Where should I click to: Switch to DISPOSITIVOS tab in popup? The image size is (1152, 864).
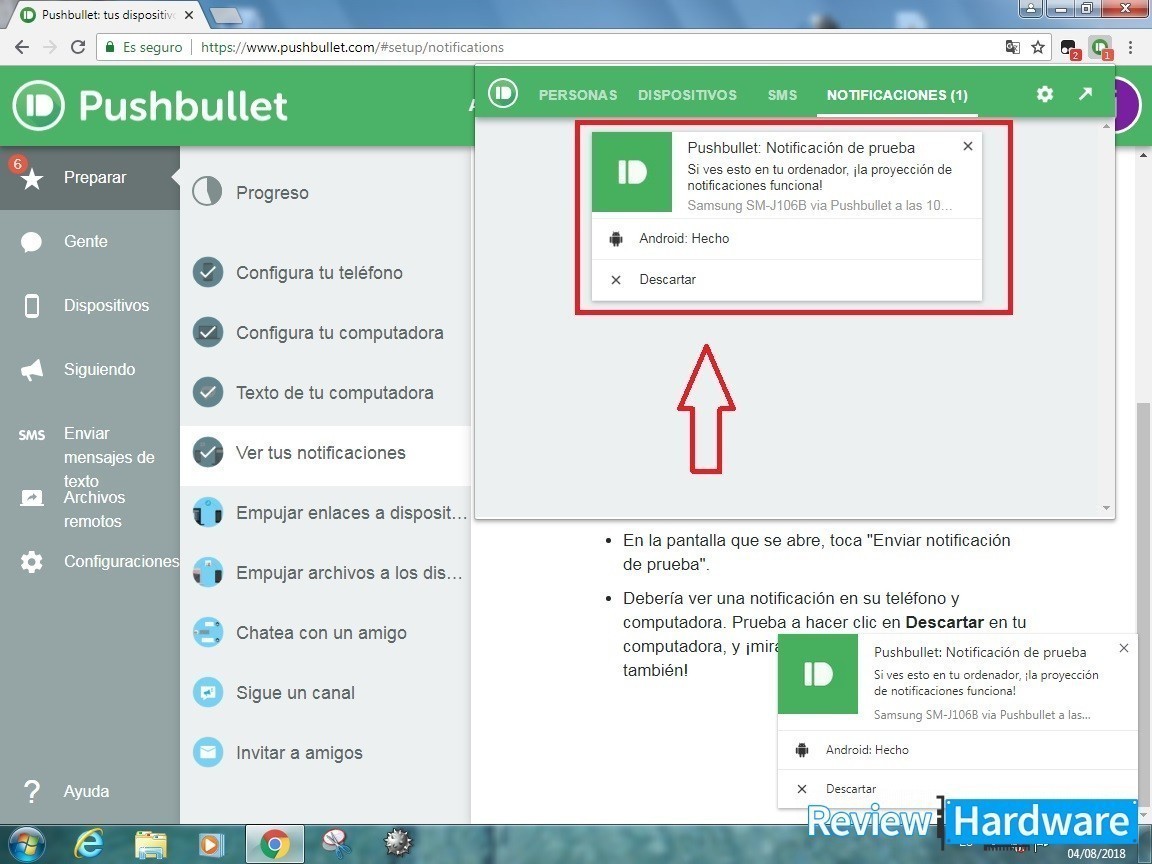click(x=687, y=95)
